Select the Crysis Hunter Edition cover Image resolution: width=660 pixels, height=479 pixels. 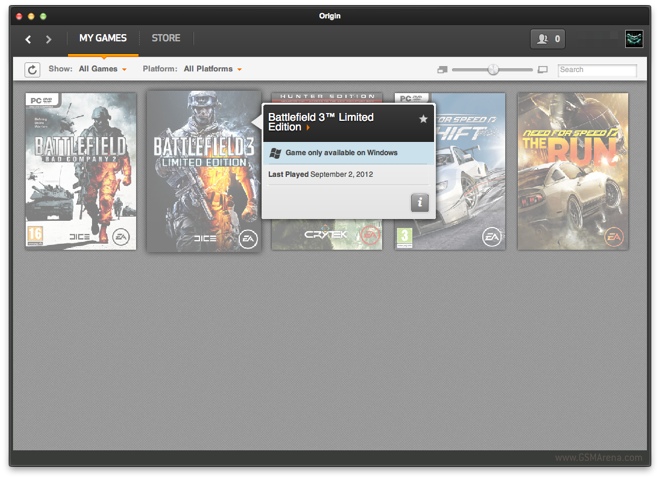point(327,234)
